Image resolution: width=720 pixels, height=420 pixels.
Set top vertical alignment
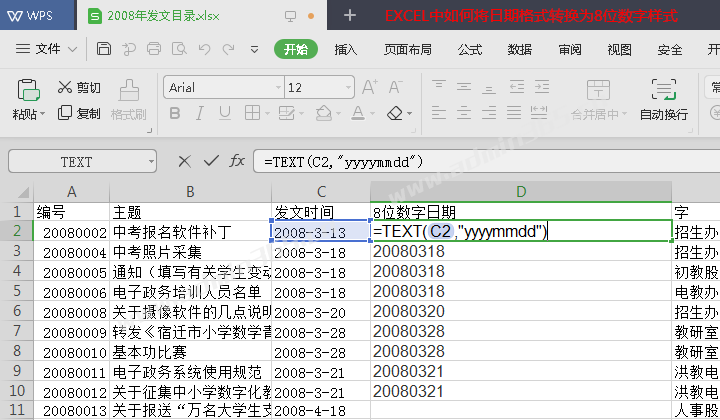439,86
